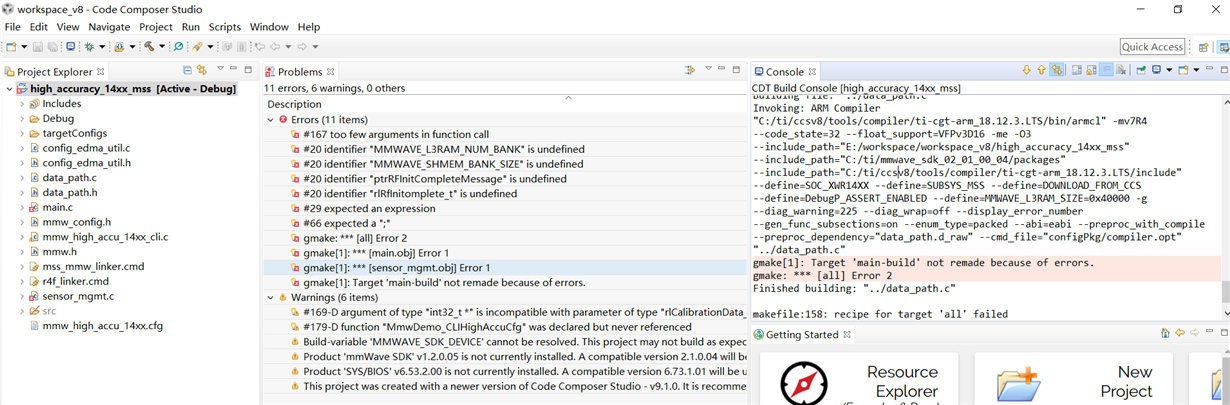Open the Project menu
Image resolution: width=1230 pixels, height=405 pixels.
tap(156, 27)
